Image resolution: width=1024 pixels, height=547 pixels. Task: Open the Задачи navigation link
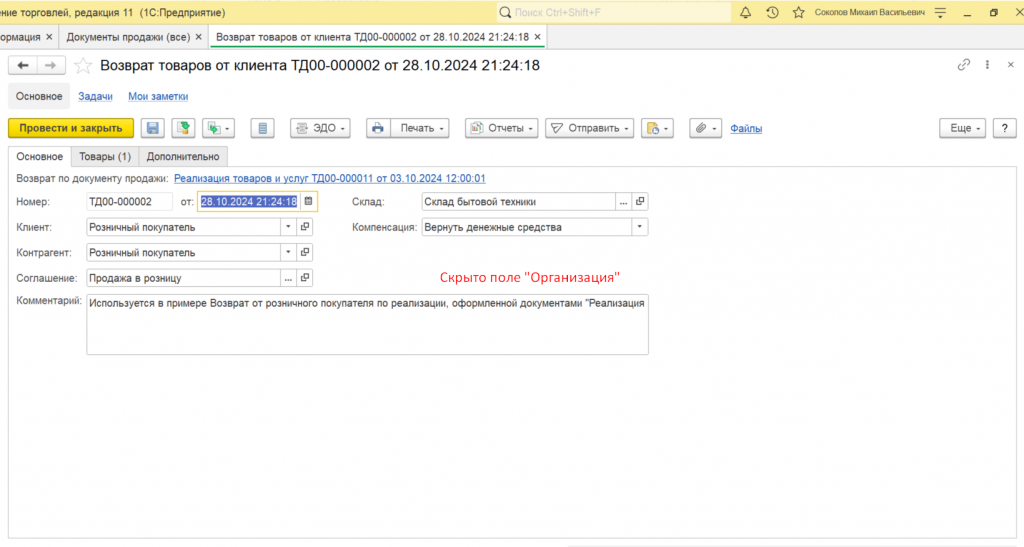(x=95, y=96)
